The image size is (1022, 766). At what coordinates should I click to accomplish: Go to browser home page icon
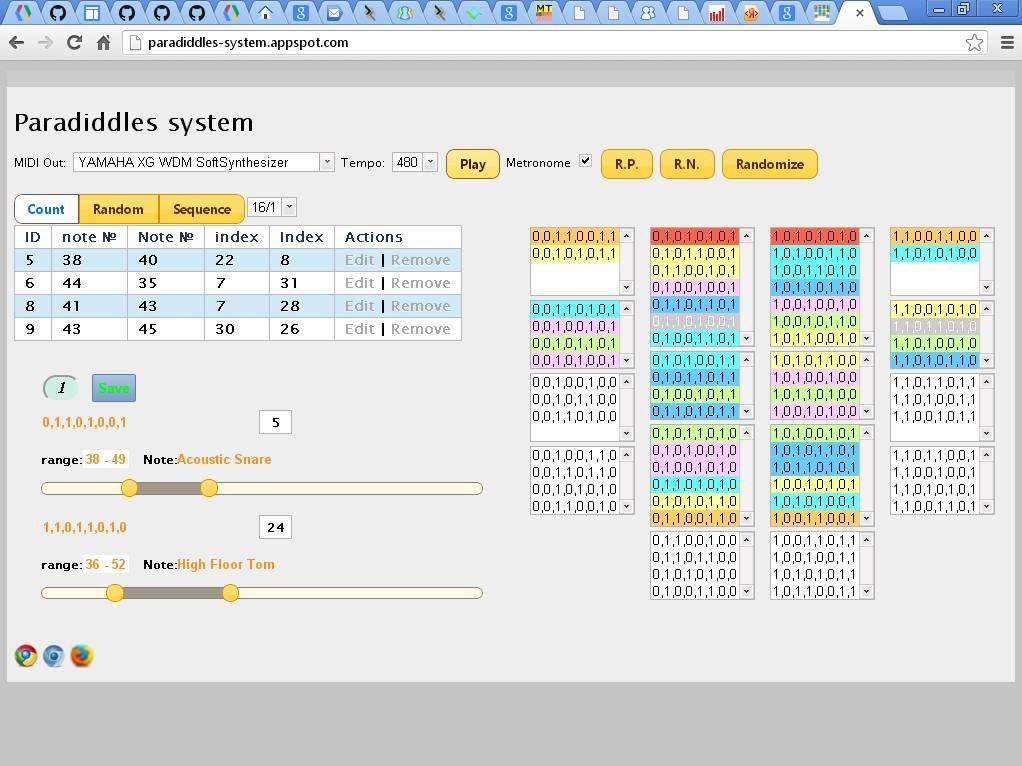[x=103, y=42]
